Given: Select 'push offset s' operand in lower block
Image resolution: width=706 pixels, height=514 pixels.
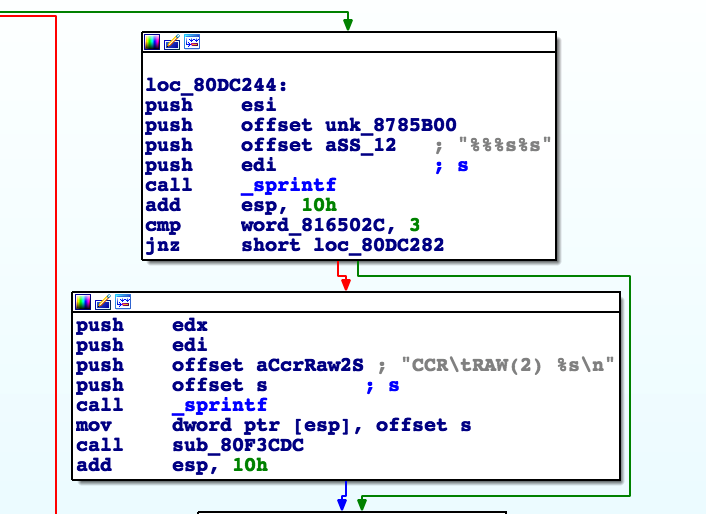Looking at the screenshot, I should pos(220,385).
